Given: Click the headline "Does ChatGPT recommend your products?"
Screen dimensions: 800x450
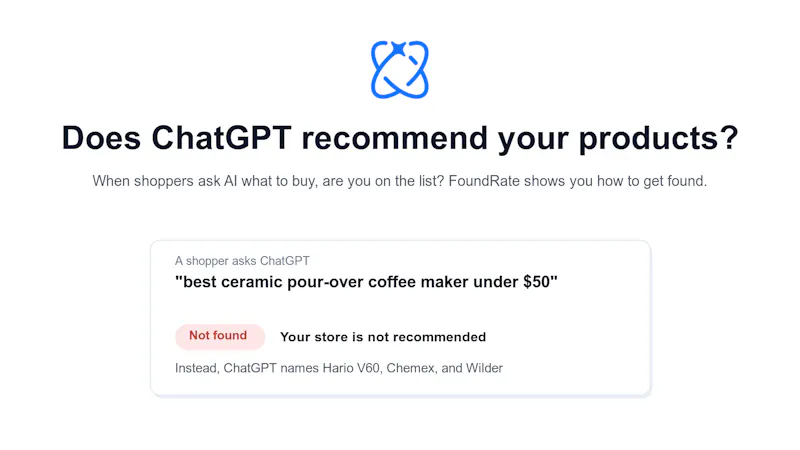Looking at the screenshot, I should 400,138.
